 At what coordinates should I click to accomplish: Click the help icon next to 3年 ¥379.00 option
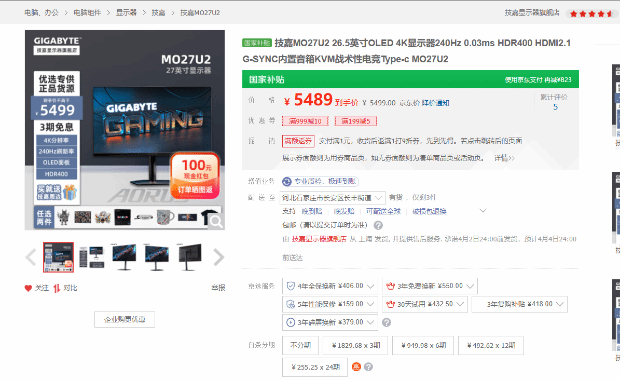386,322
